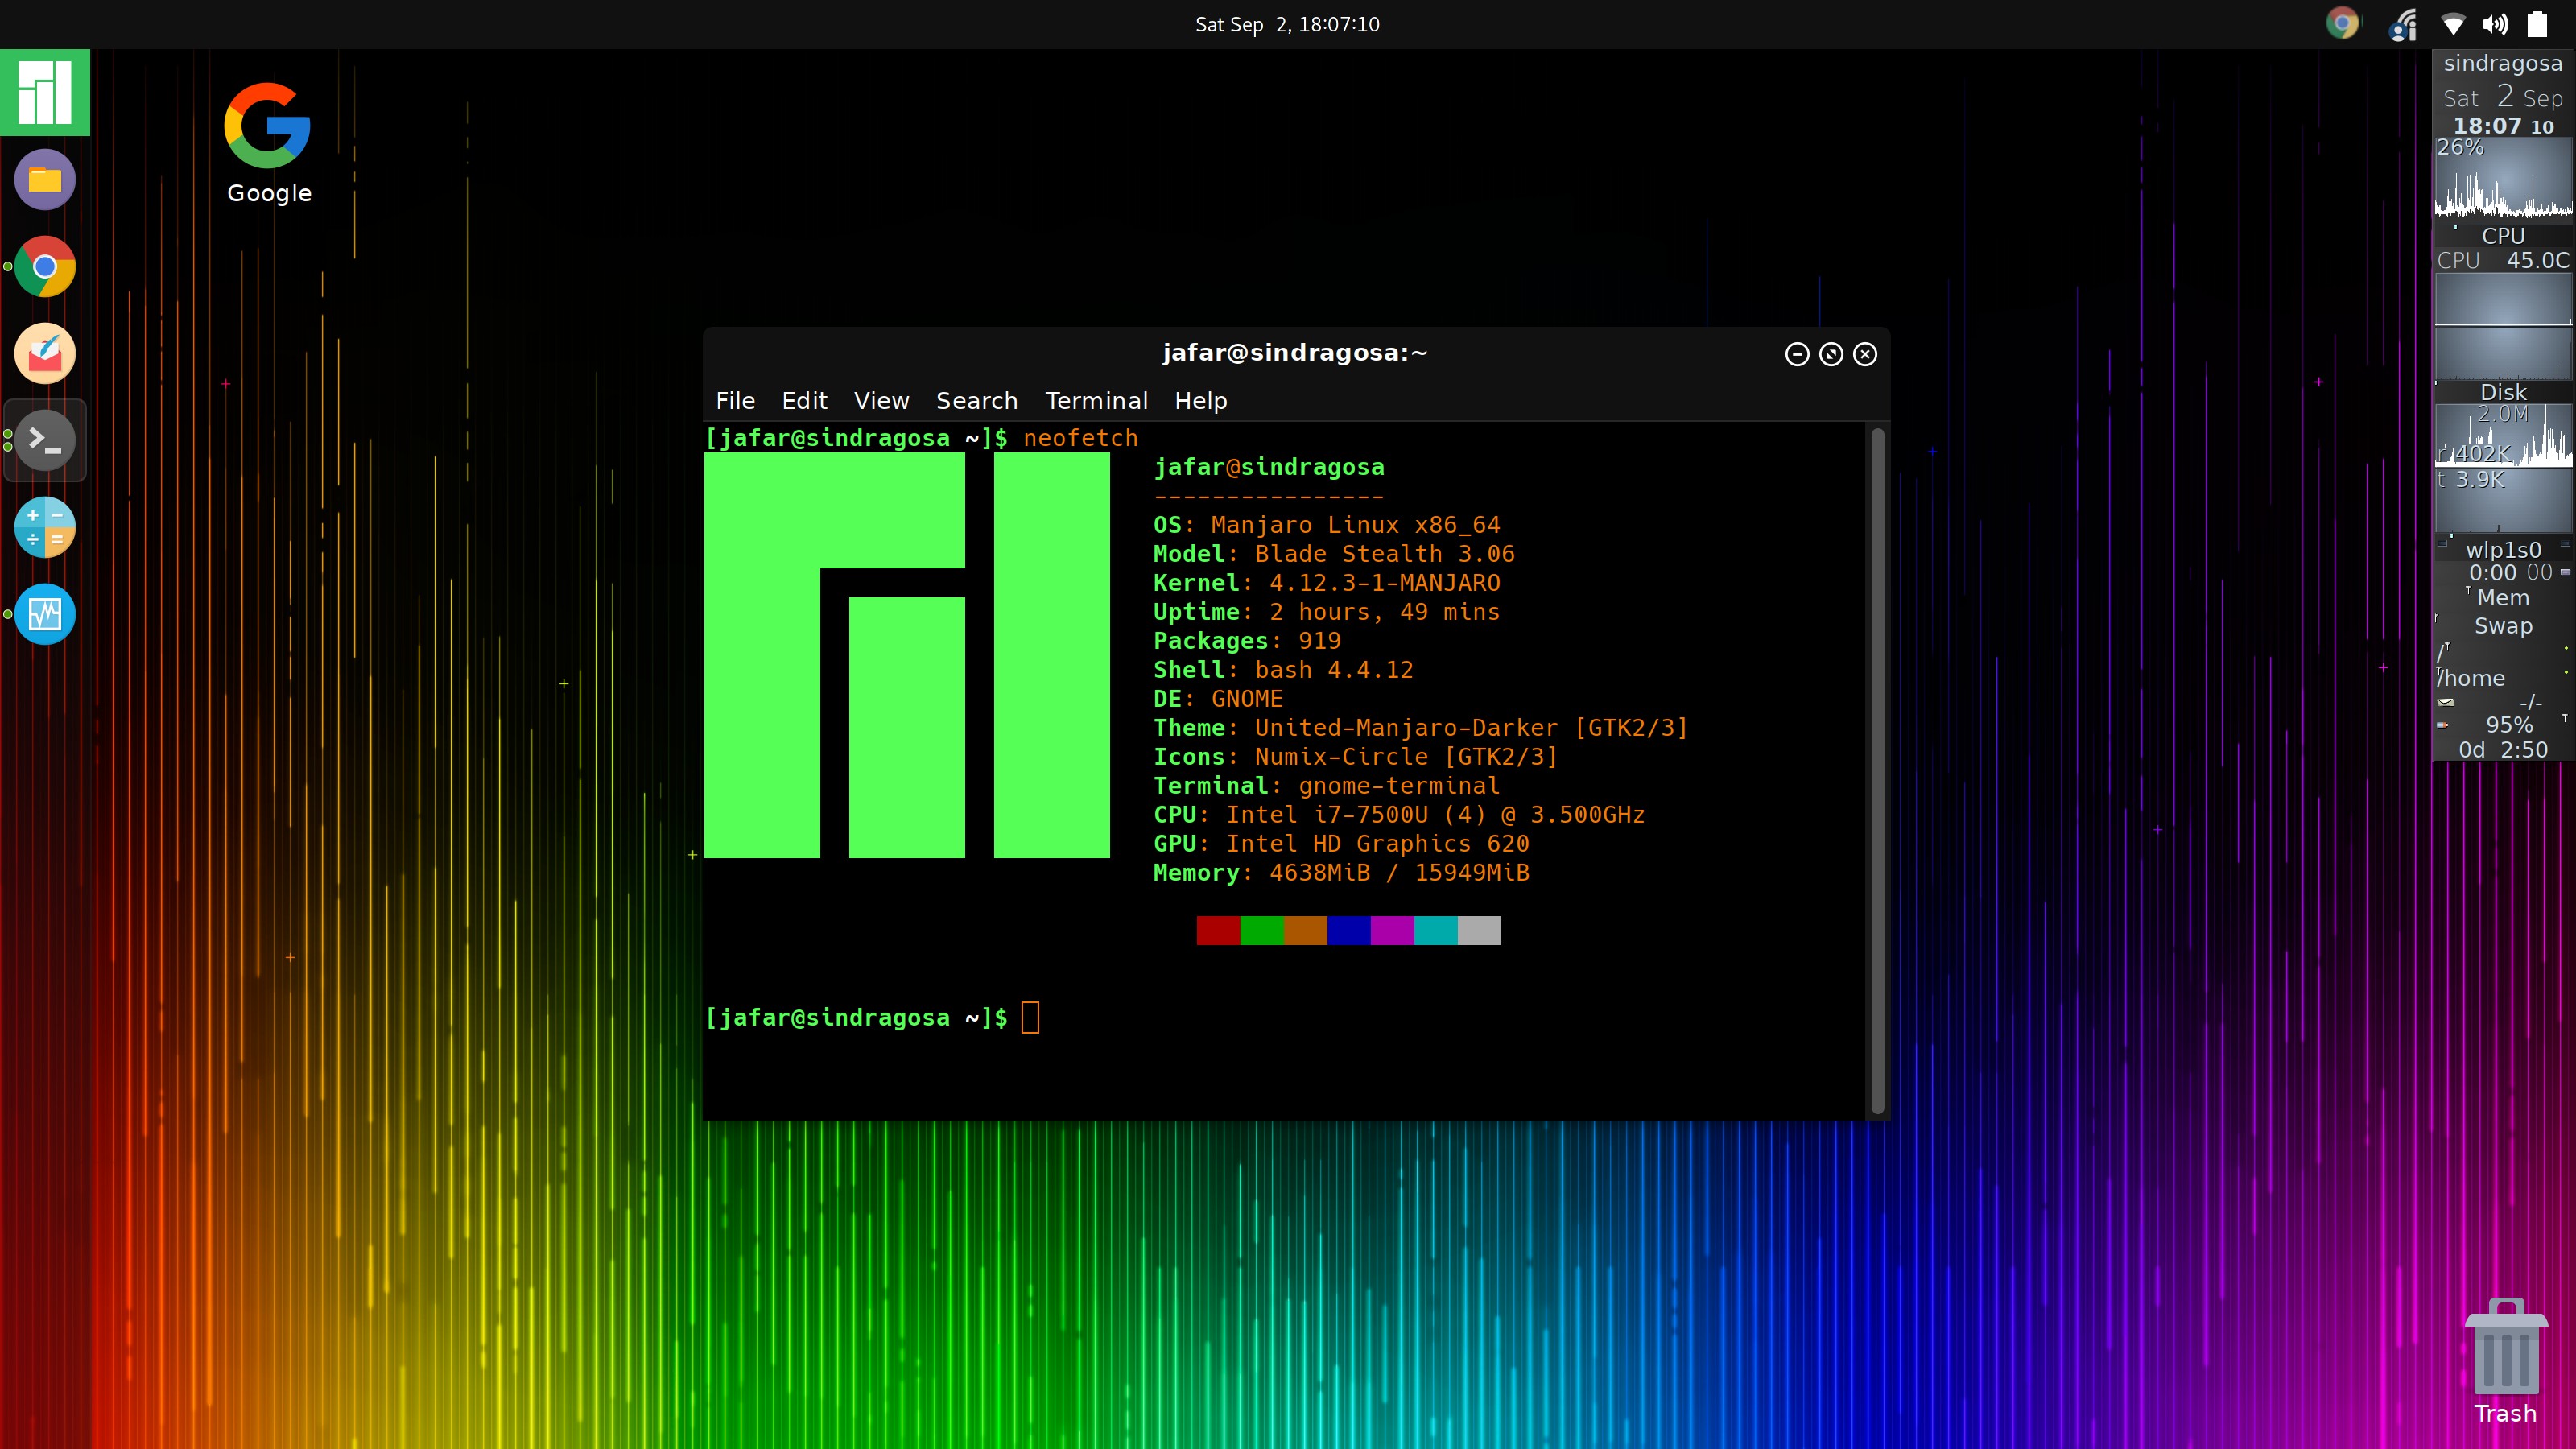Click the terminal title 'jafar@sindragosa:~'

pos(1295,353)
